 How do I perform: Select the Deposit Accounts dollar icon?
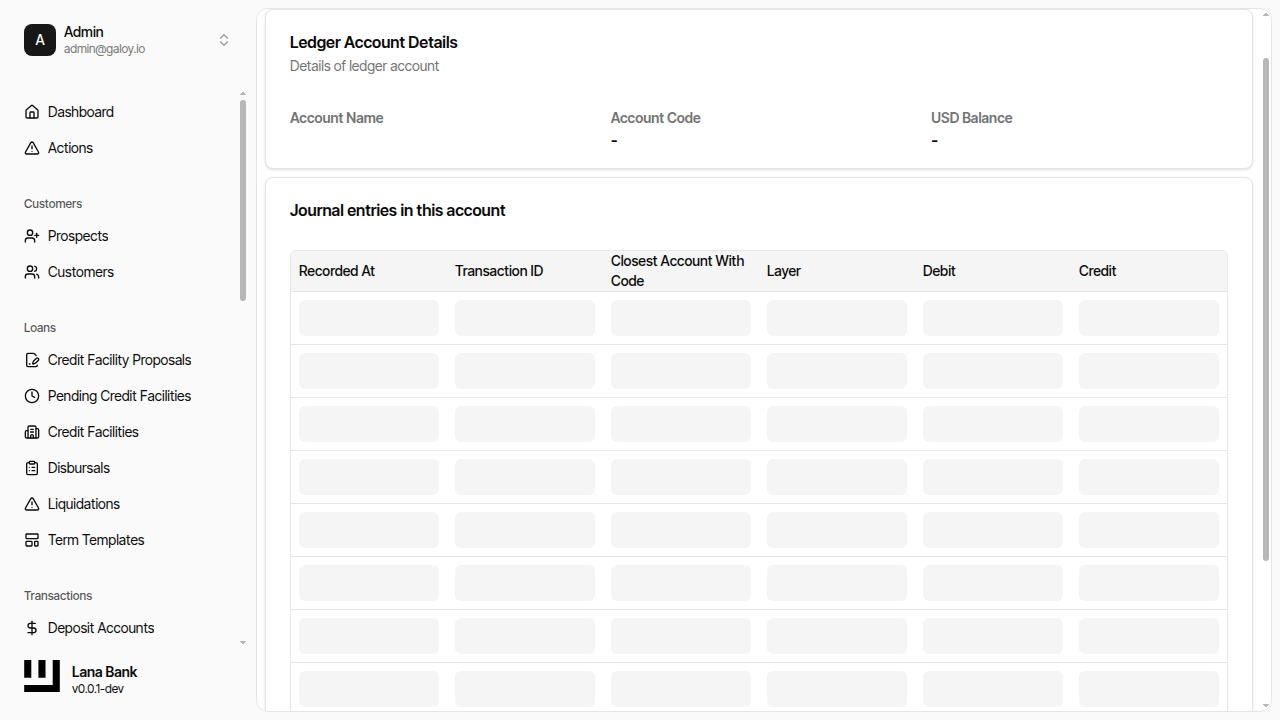pos(31,627)
